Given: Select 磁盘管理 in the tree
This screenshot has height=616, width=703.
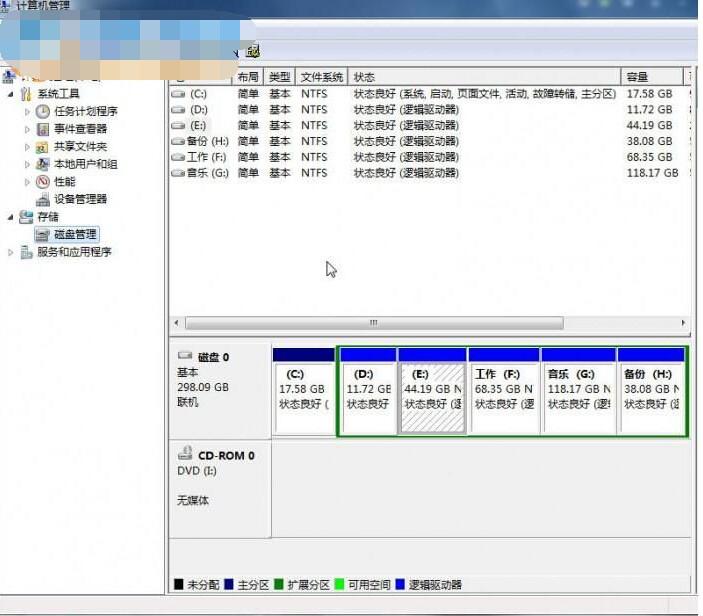Looking at the screenshot, I should point(75,234).
